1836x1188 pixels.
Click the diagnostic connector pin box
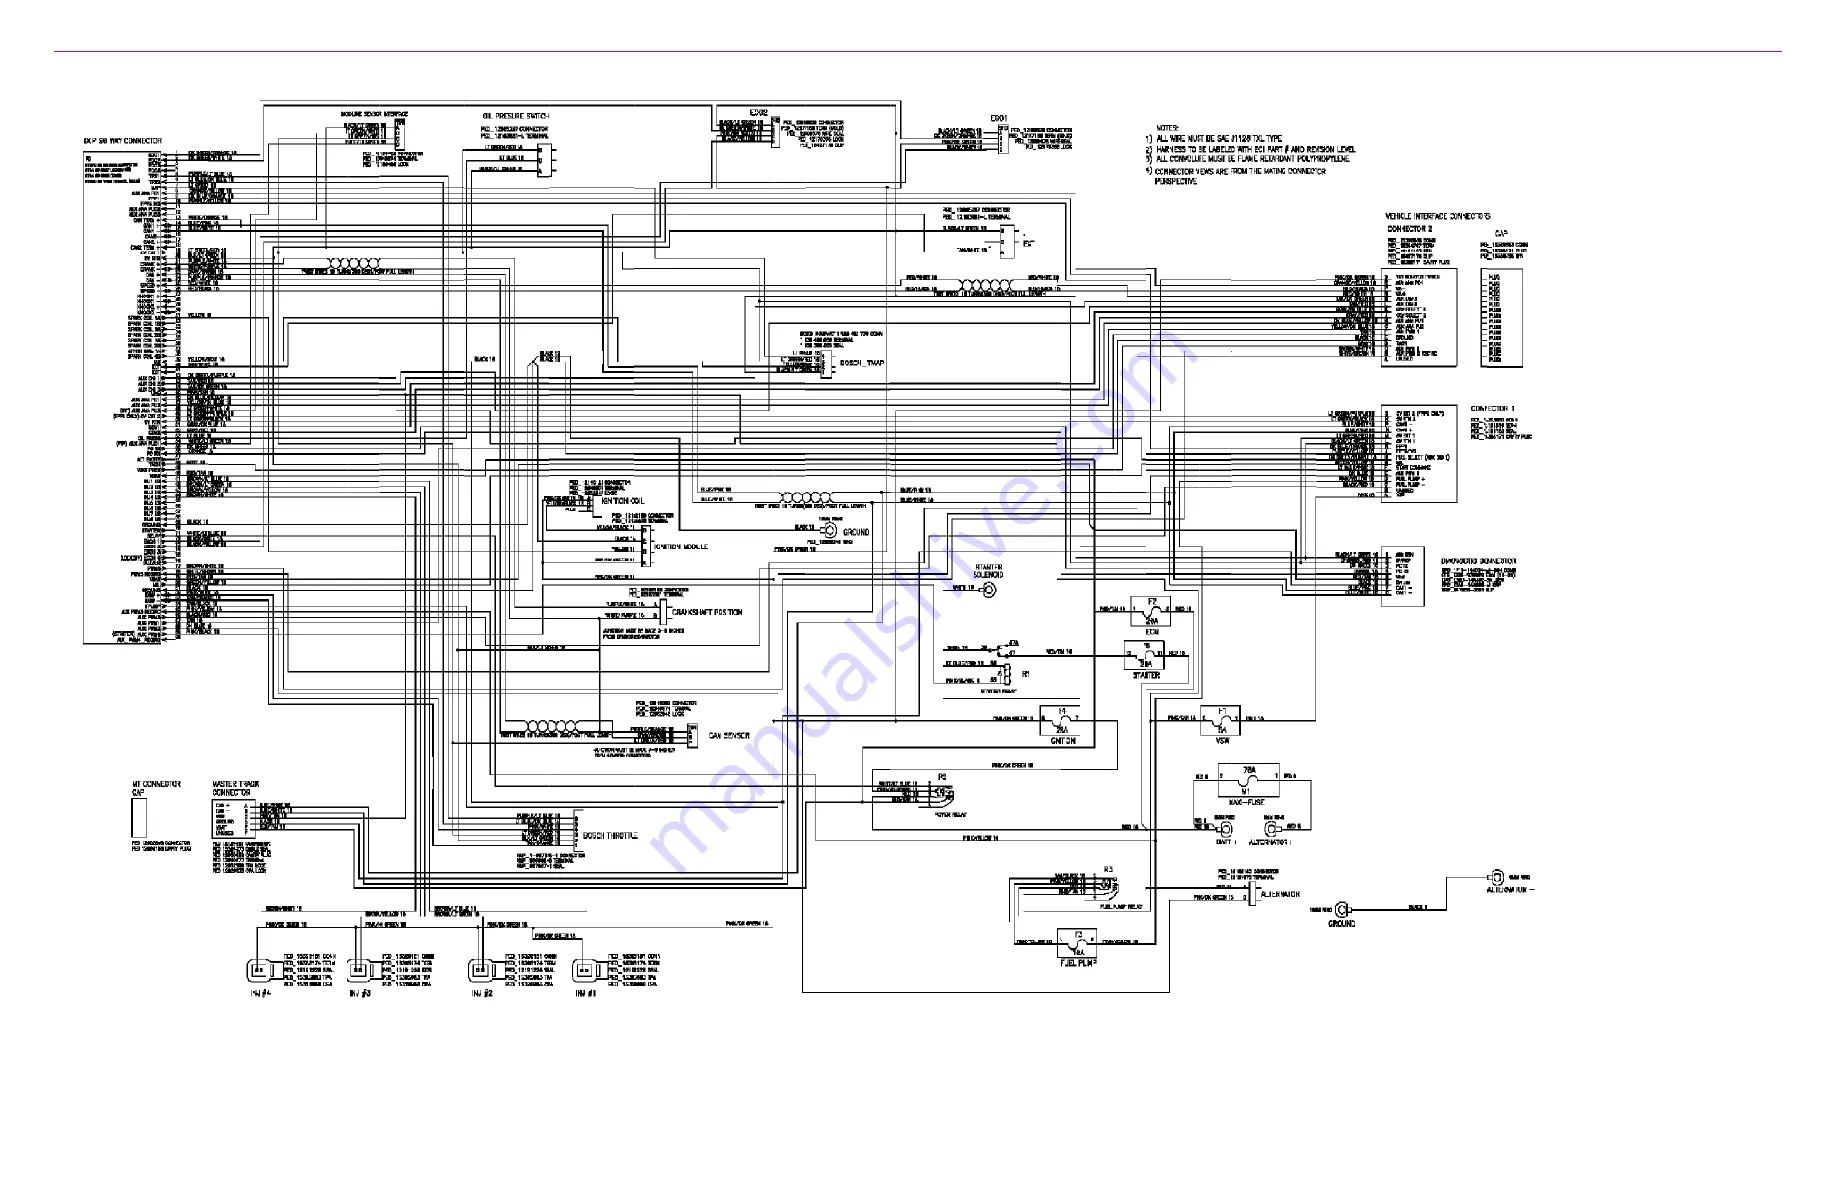click(x=1403, y=576)
